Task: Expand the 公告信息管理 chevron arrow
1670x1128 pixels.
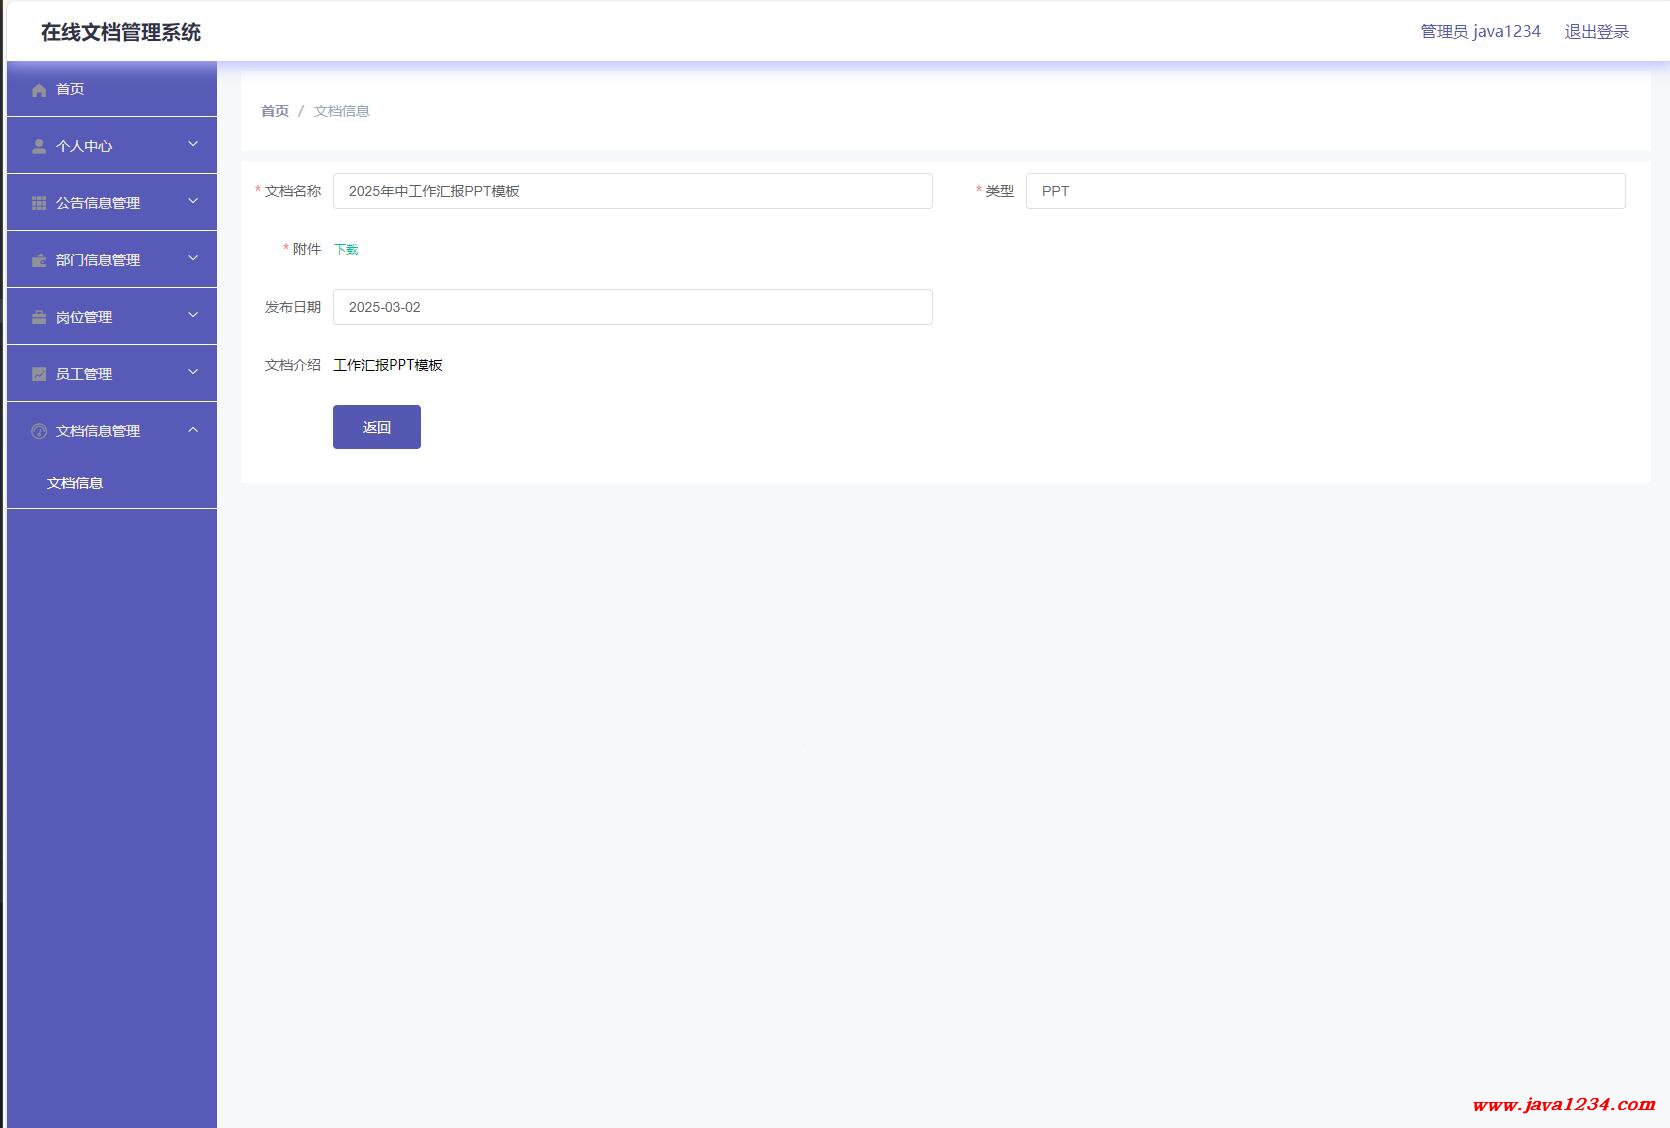Action: pyautogui.click(x=193, y=202)
